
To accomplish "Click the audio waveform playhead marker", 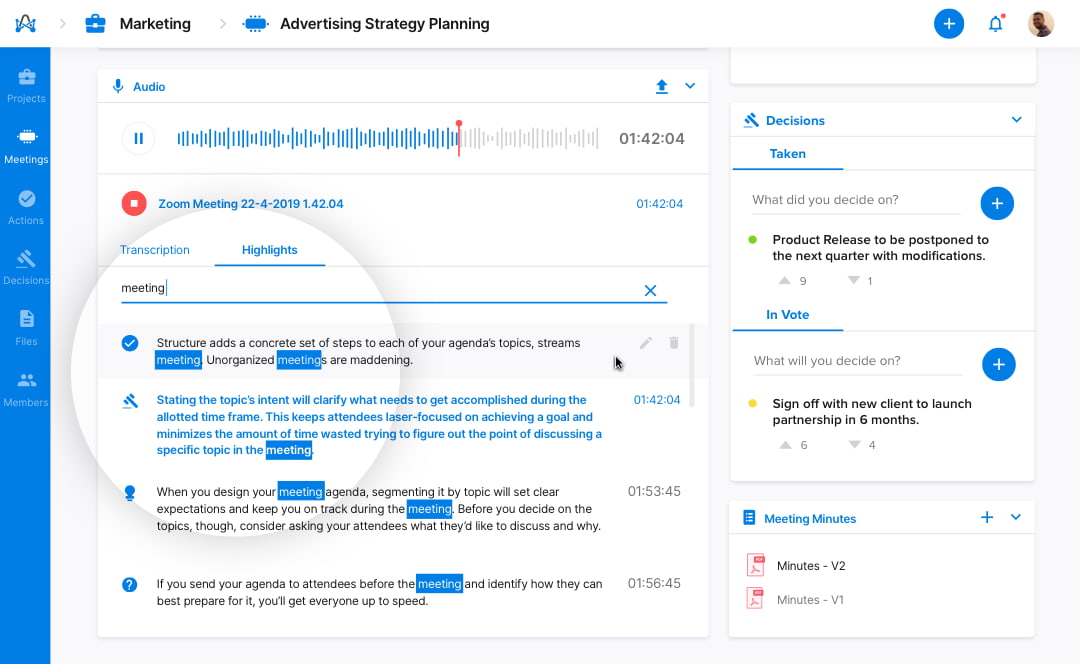I will tap(459, 138).
